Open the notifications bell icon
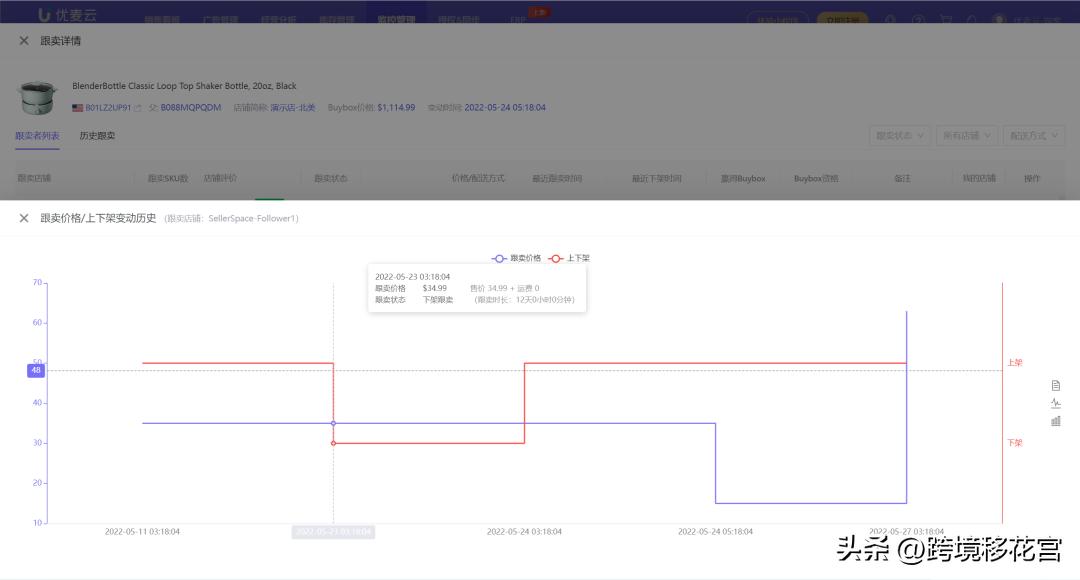Viewport: 1080px width, 580px height. click(x=971, y=18)
